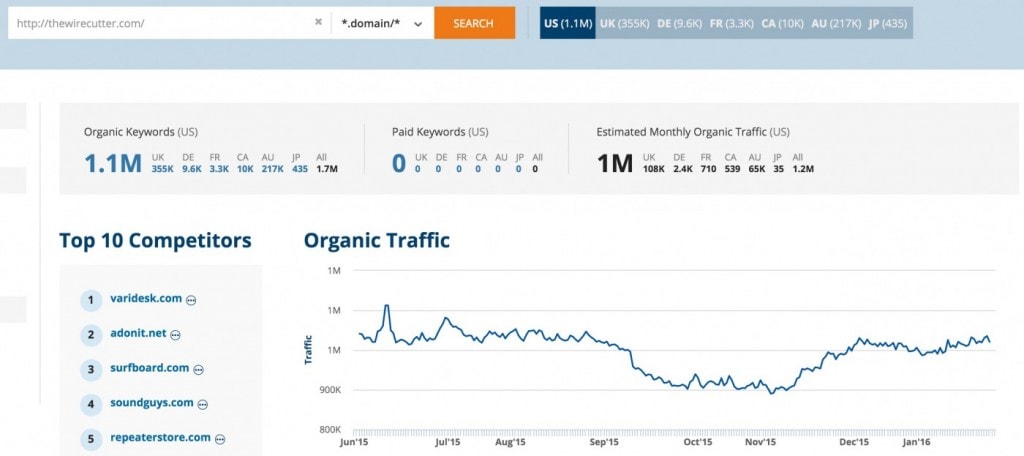
Task: Click the Organic Traffic chart heading
Action: click(x=377, y=240)
